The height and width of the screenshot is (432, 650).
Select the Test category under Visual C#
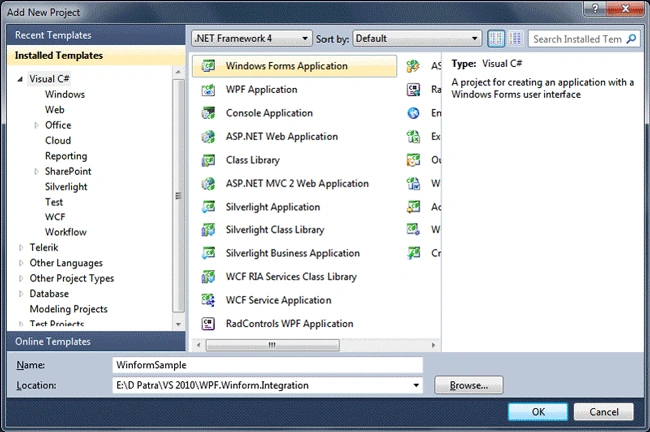[54, 202]
